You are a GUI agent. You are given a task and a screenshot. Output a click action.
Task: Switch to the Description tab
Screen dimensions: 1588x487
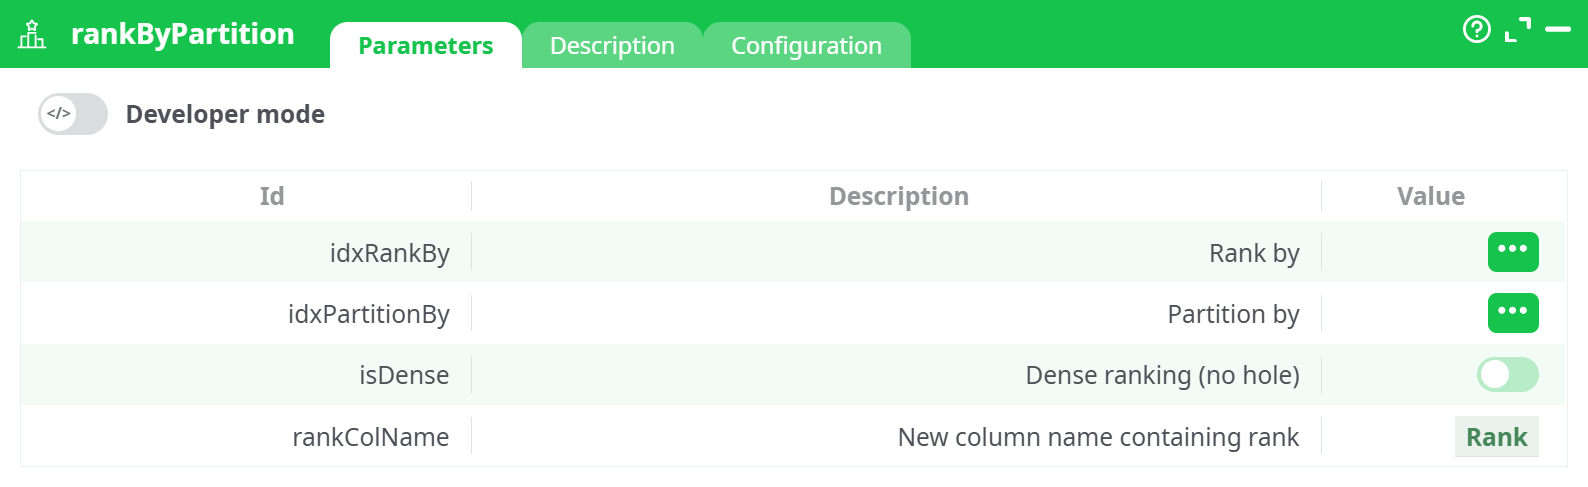click(612, 46)
